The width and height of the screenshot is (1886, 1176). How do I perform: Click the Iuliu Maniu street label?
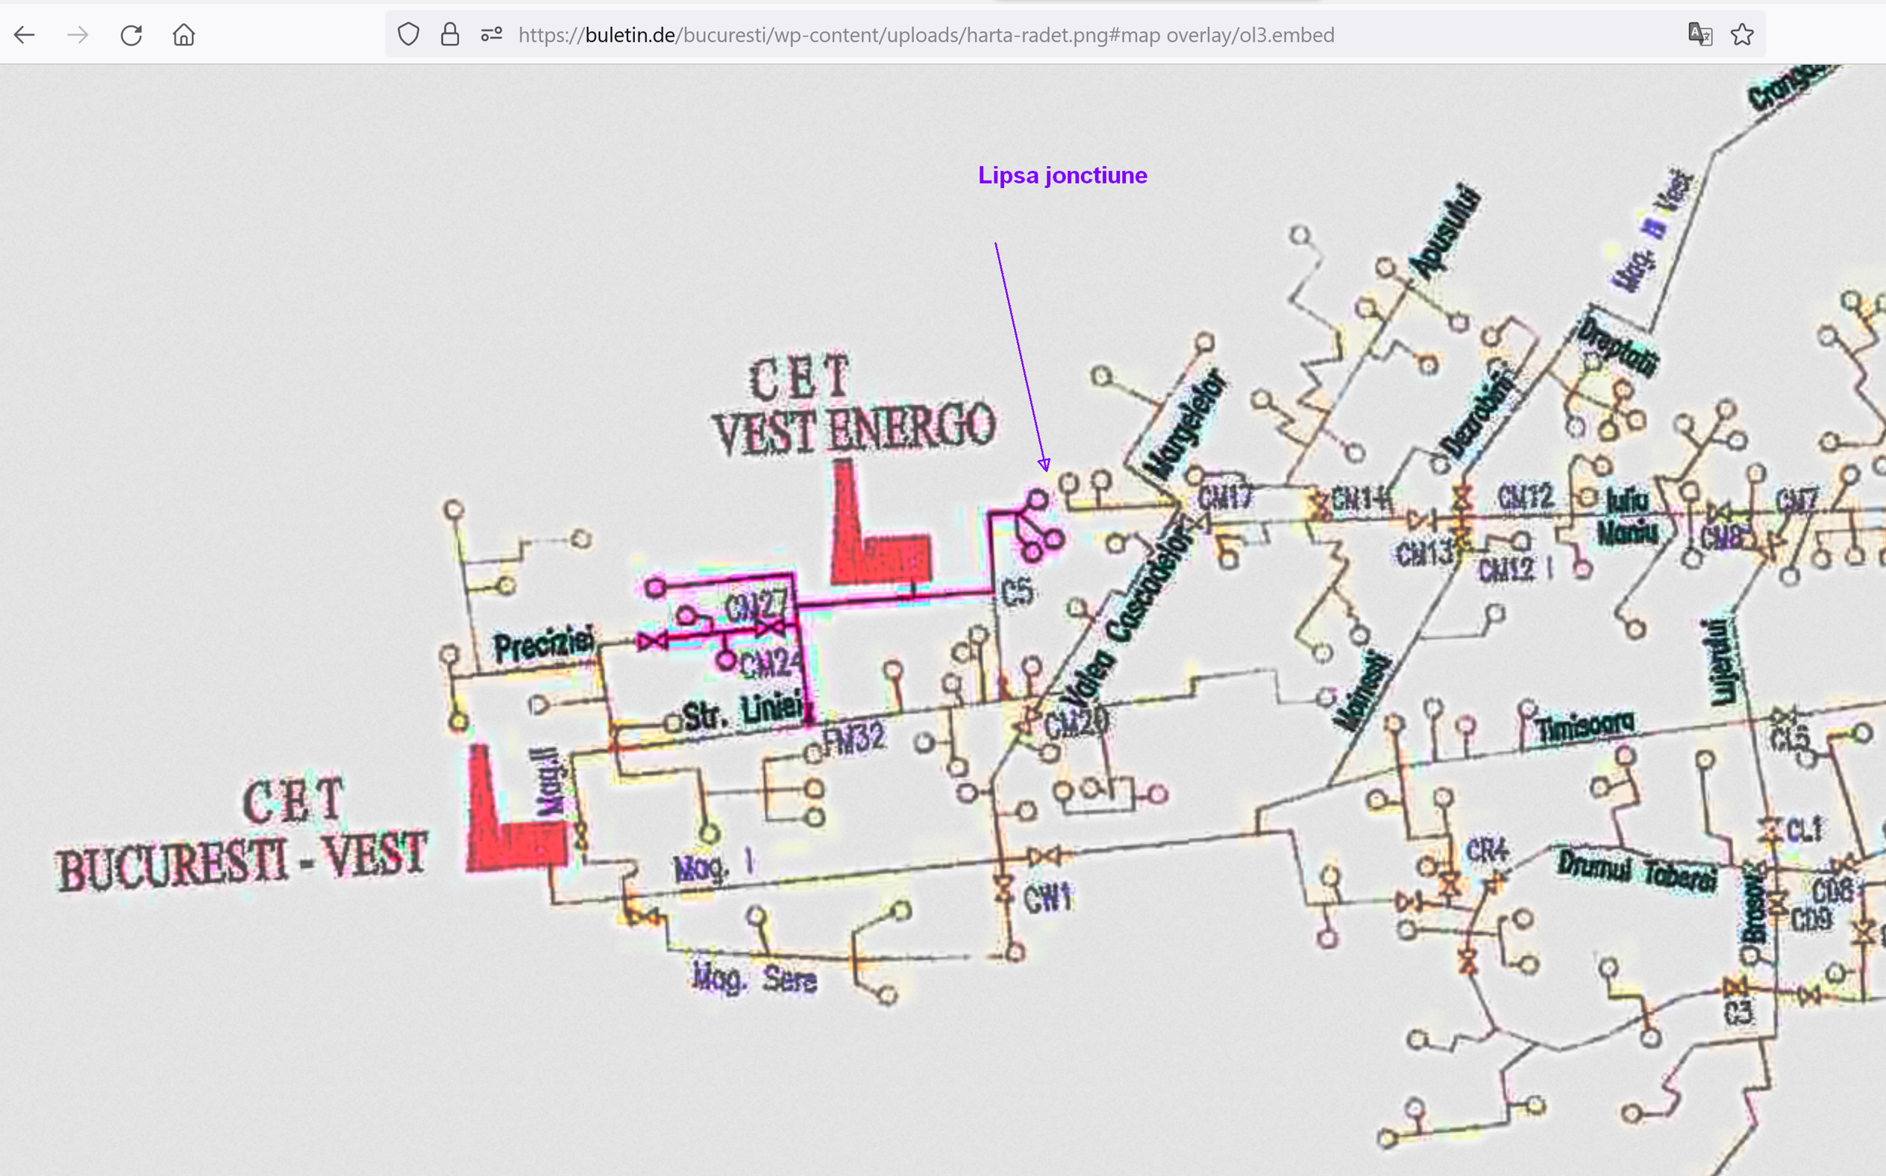[1629, 517]
